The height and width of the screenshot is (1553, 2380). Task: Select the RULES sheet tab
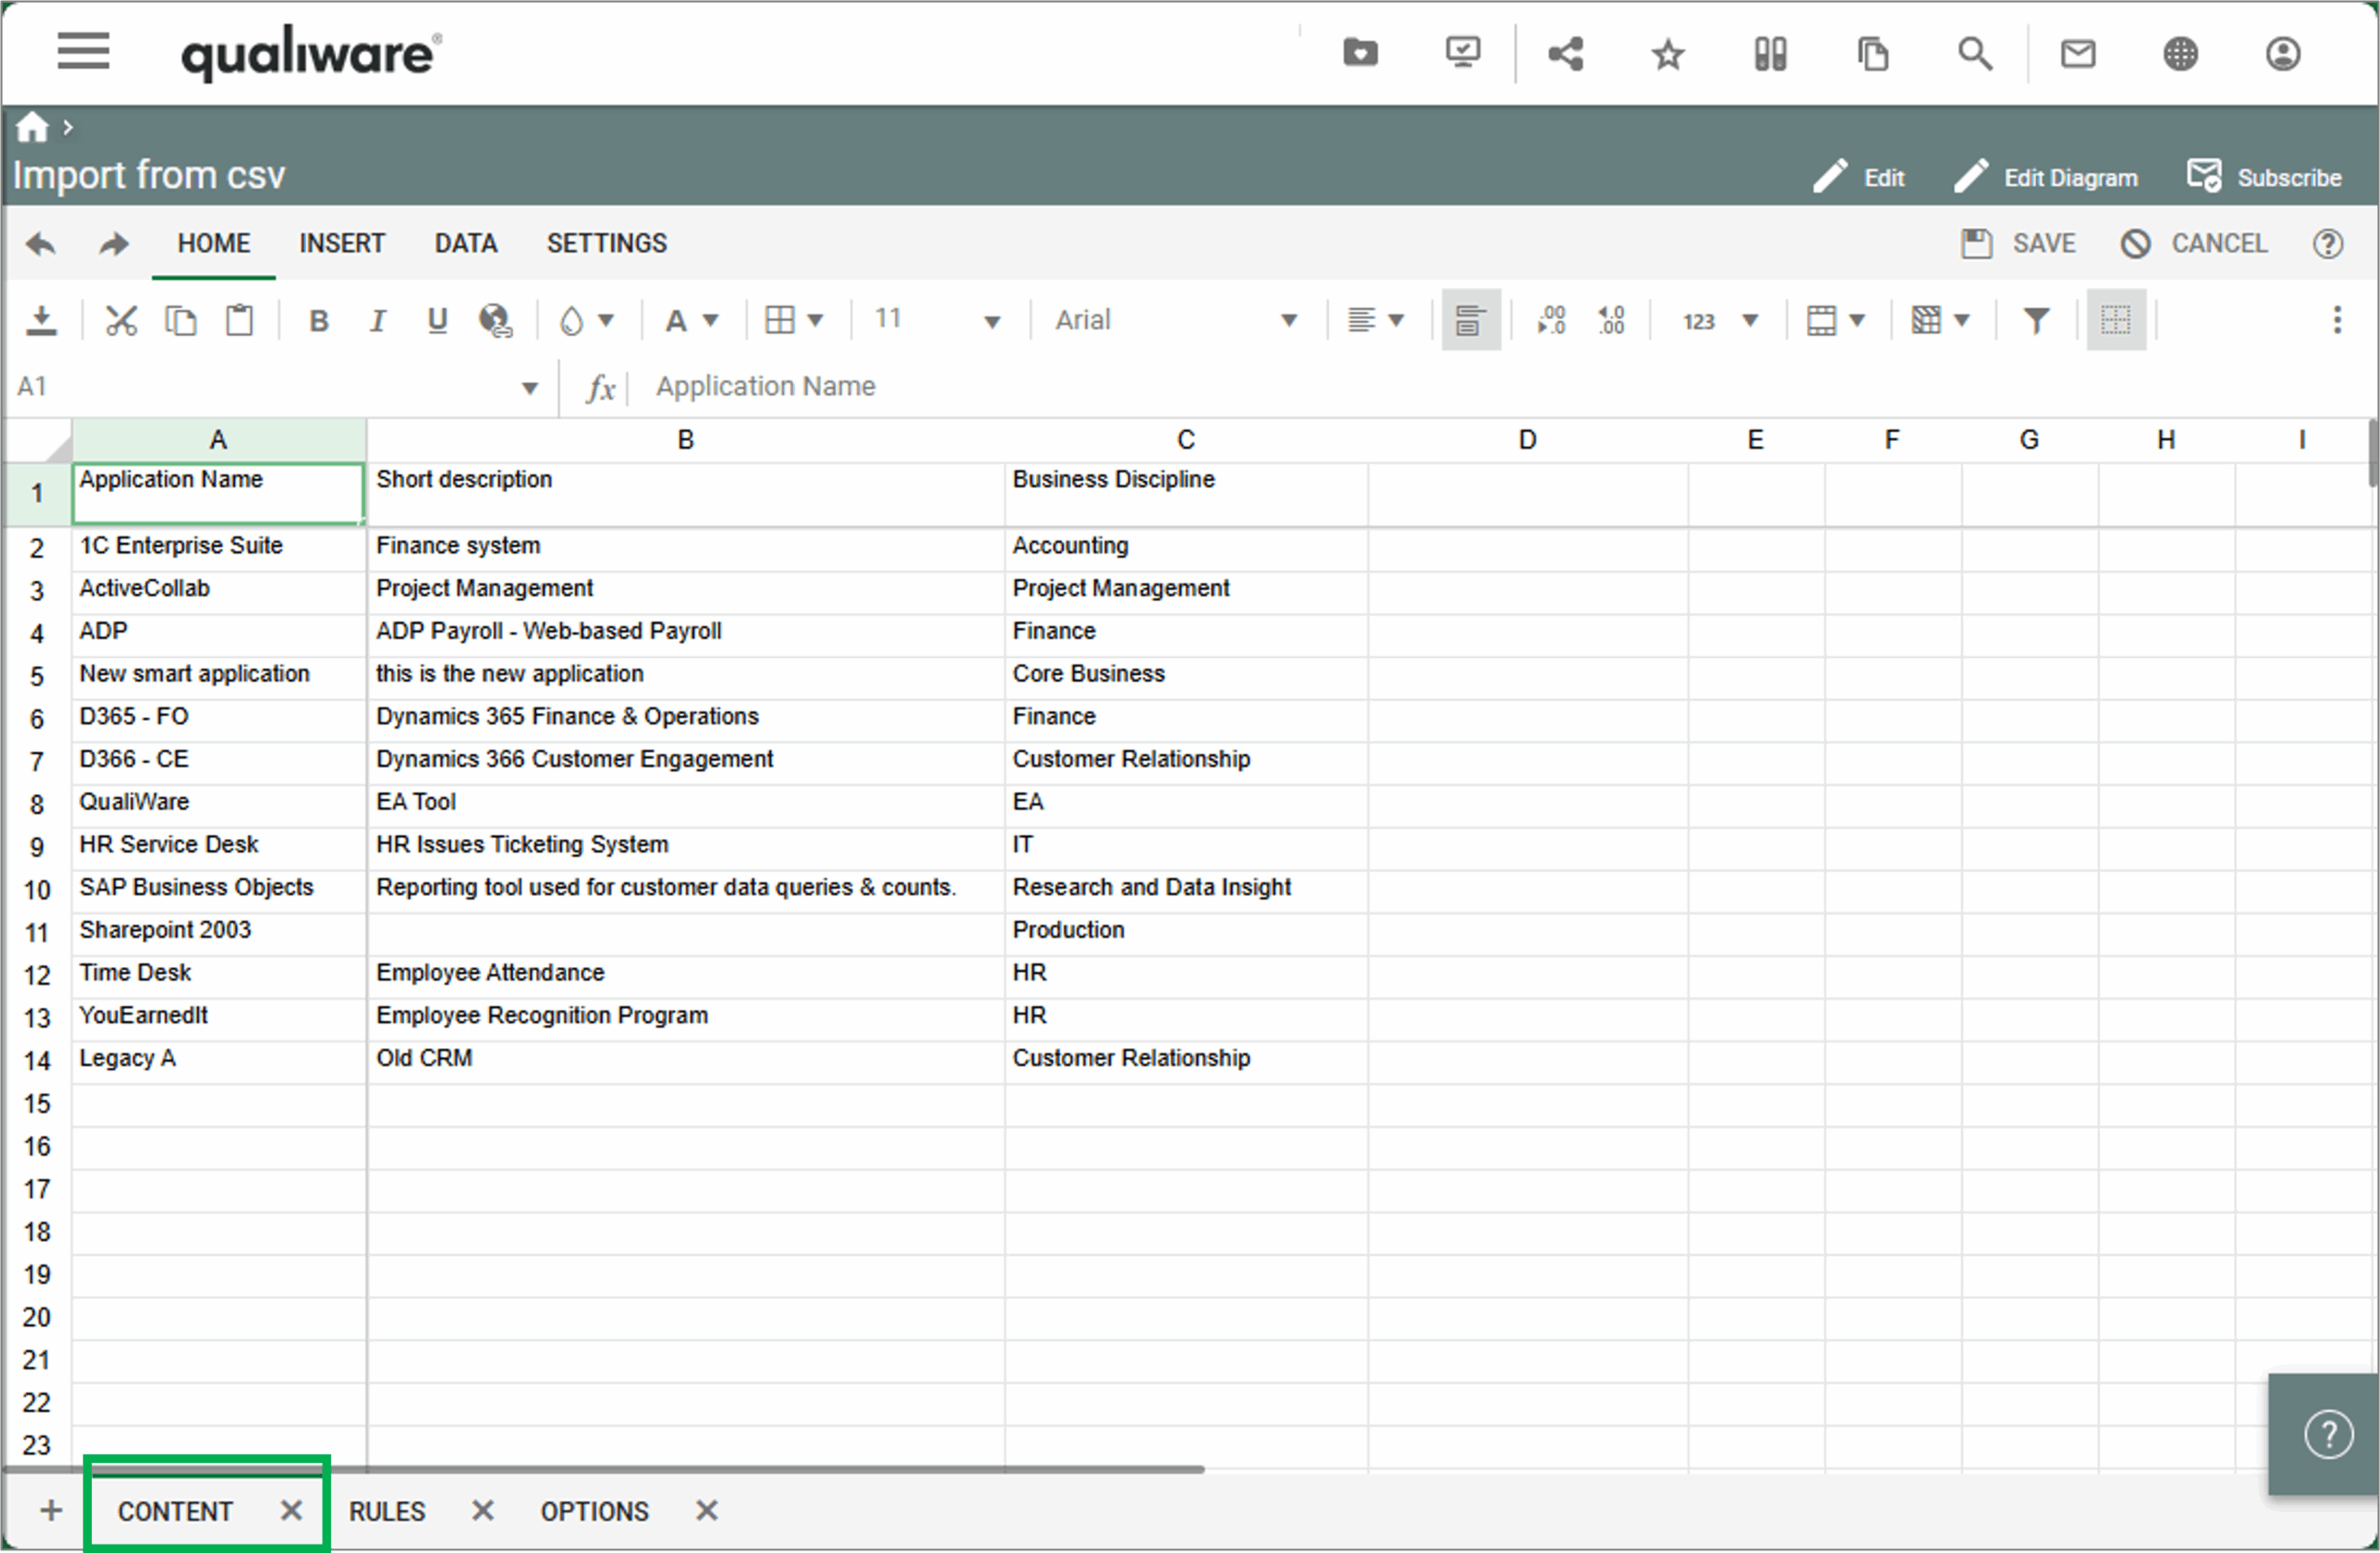pyautogui.click(x=386, y=1510)
